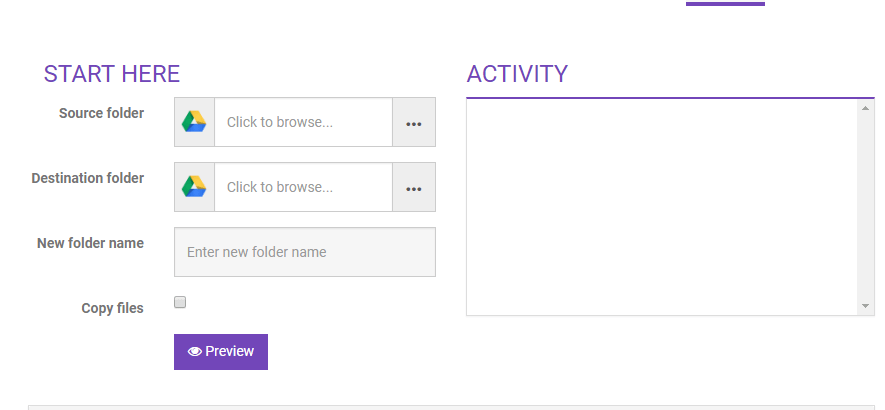Click the Google Drive icon beside Source folder
Screen dimensions: 885x410
pos(194,122)
